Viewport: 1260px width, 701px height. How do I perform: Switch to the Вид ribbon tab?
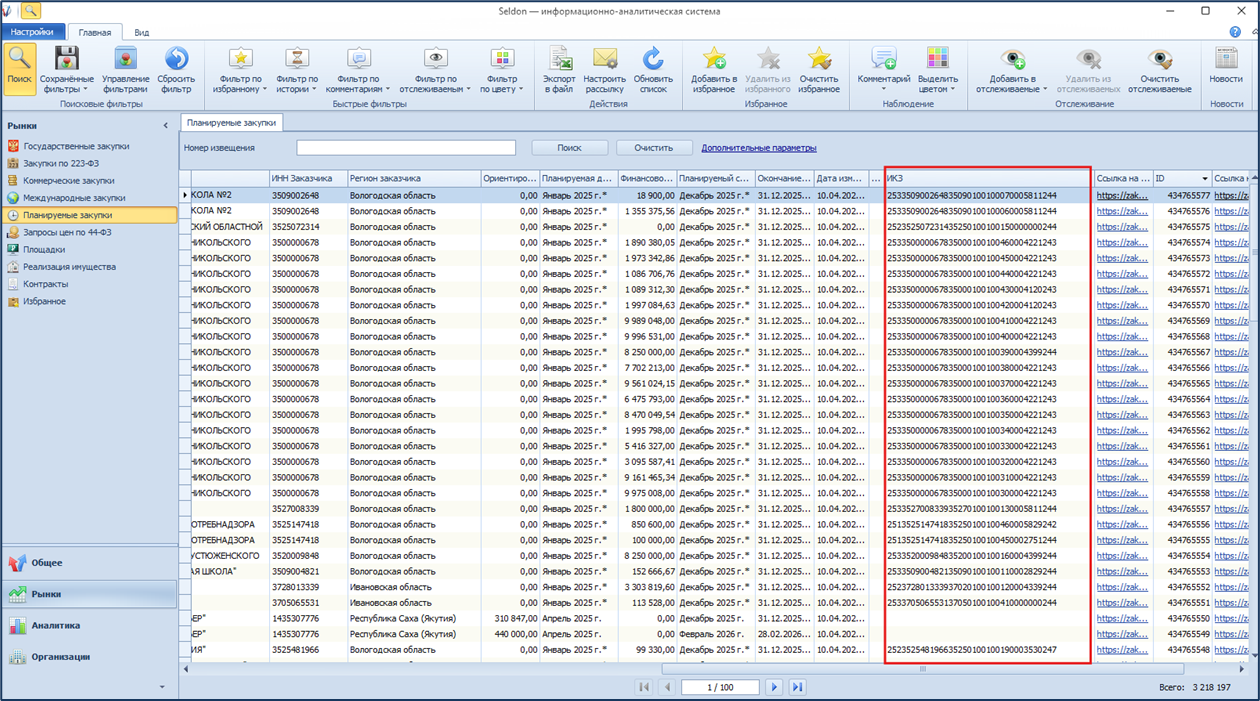(x=142, y=32)
